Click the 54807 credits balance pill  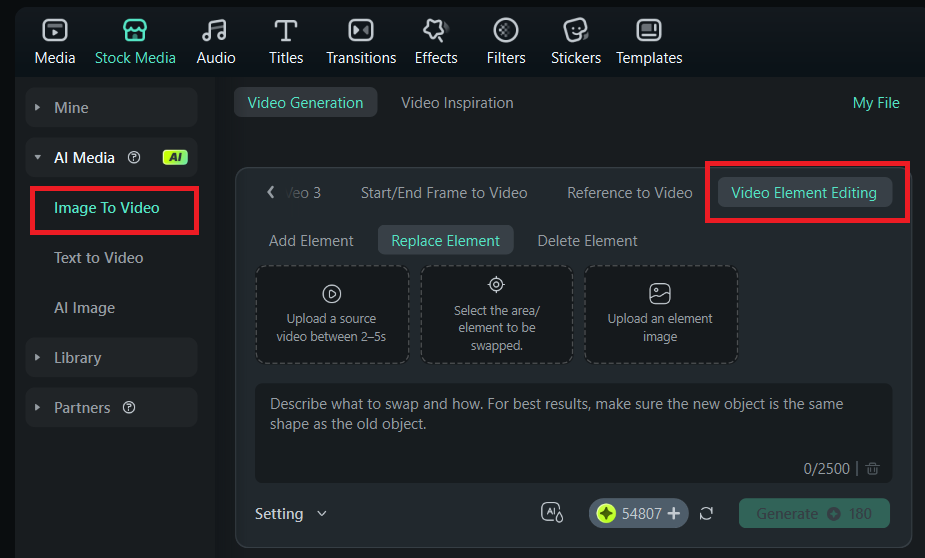pyautogui.click(x=638, y=514)
